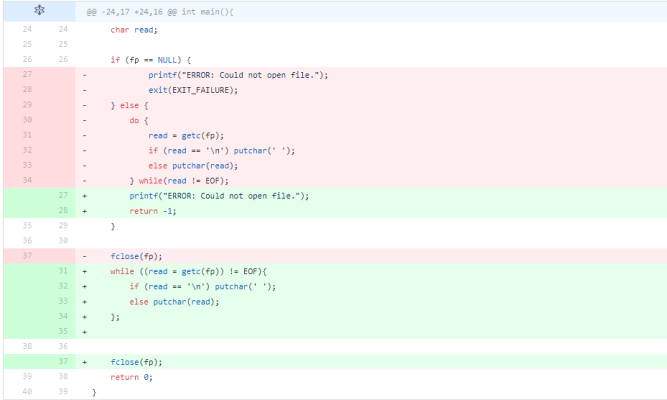Click new line number 35 in added row
This screenshot has height=400, width=667.
pos(63,331)
